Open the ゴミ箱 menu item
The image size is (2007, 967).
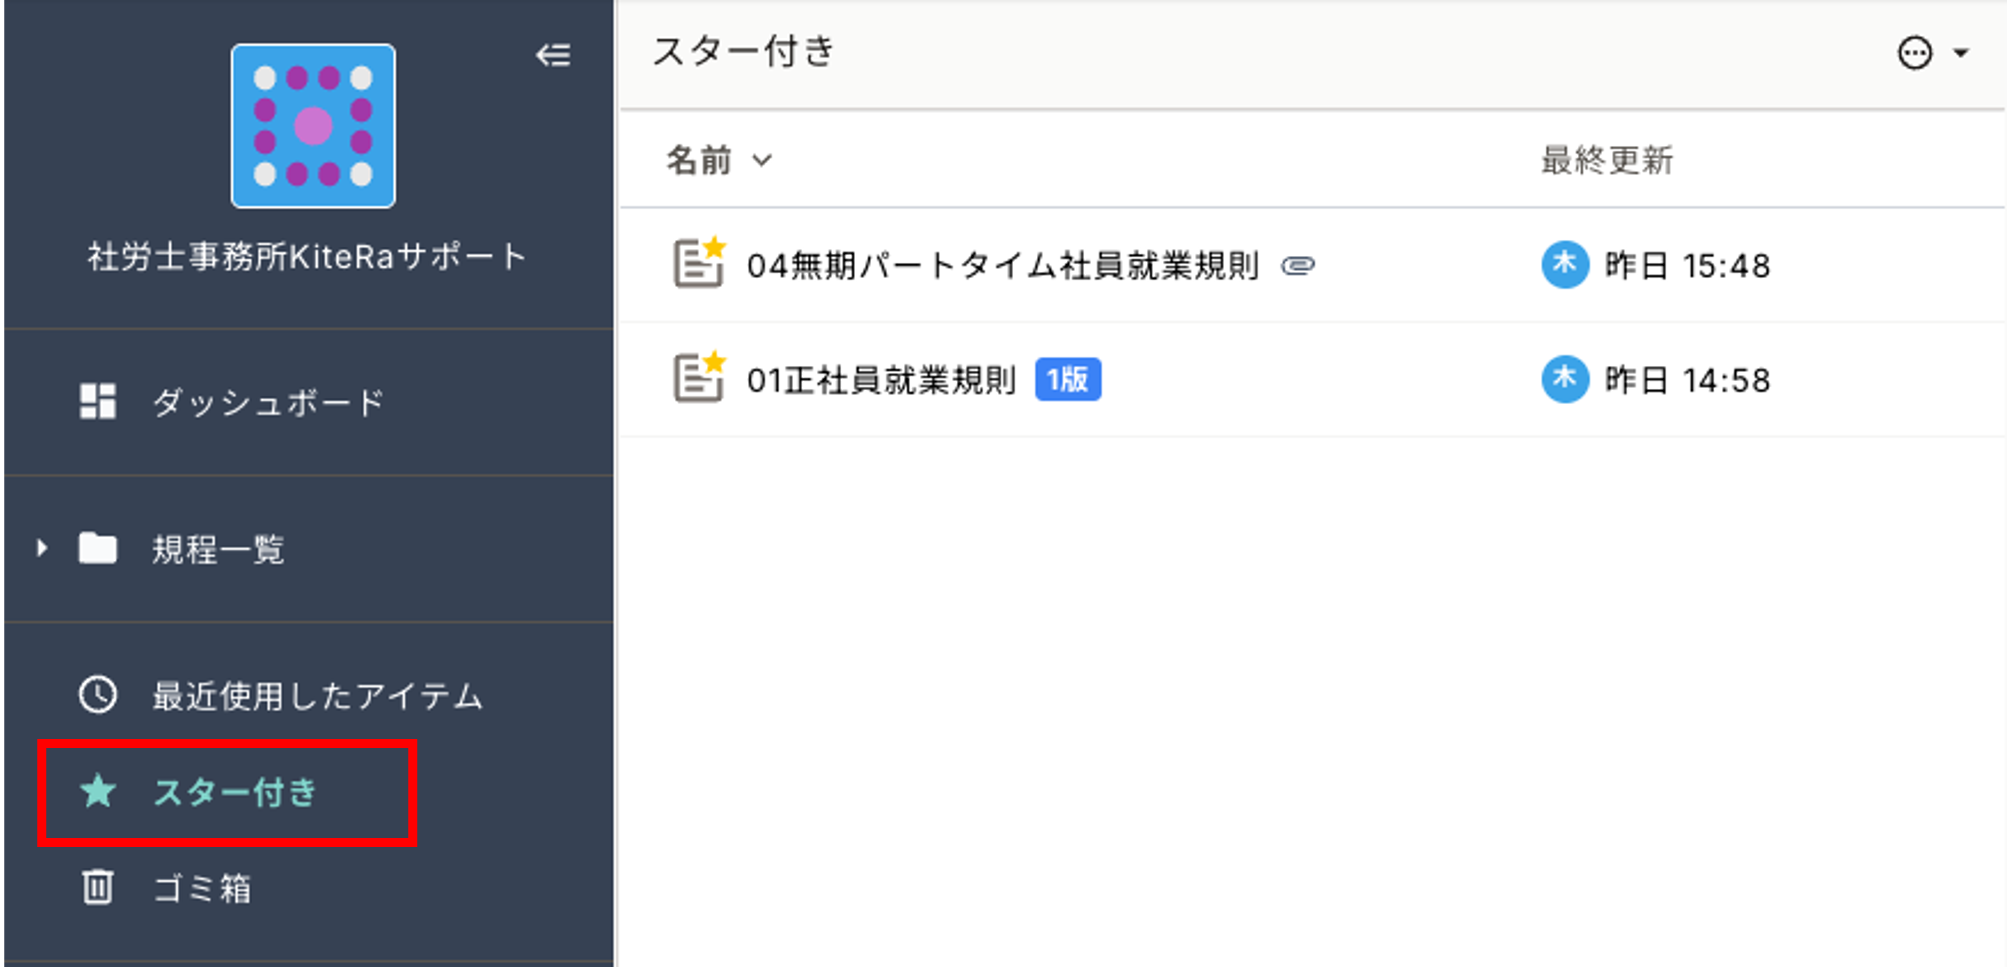tap(202, 888)
